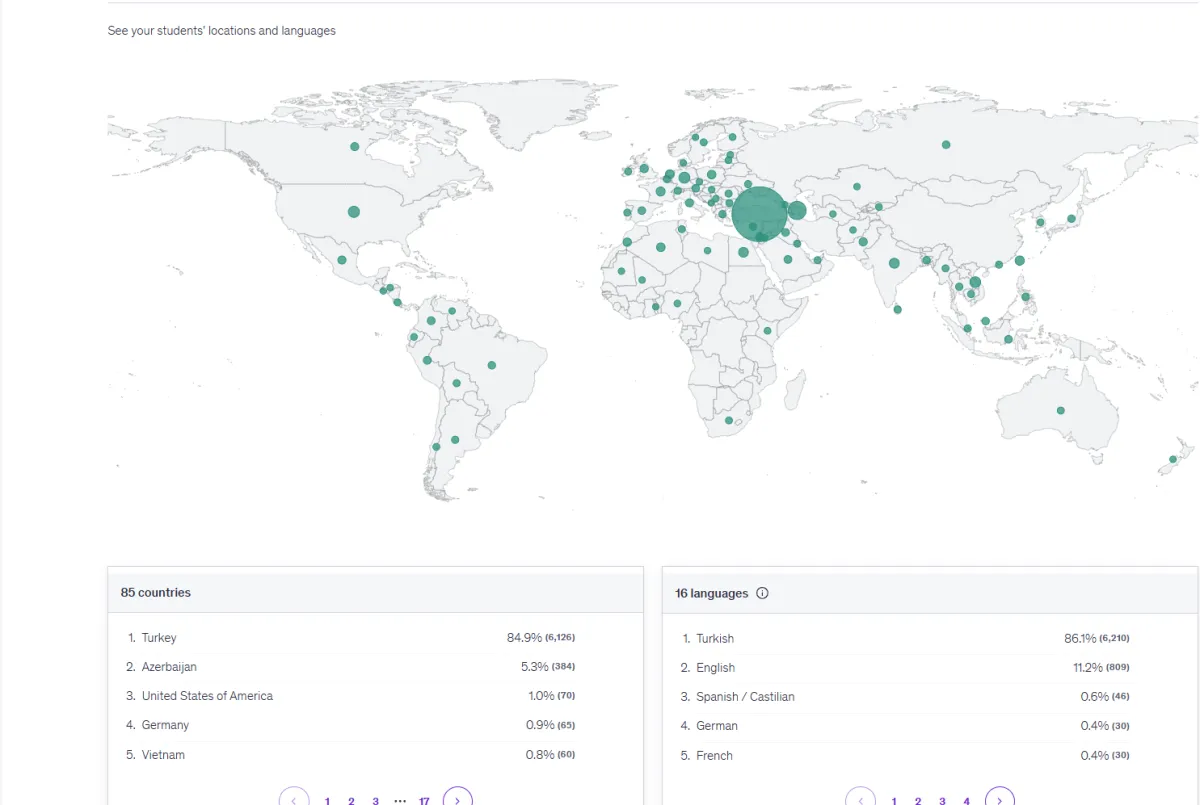Open page 2 of countries list
The width and height of the screenshot is (1200, 805).
tap(351, 800)
